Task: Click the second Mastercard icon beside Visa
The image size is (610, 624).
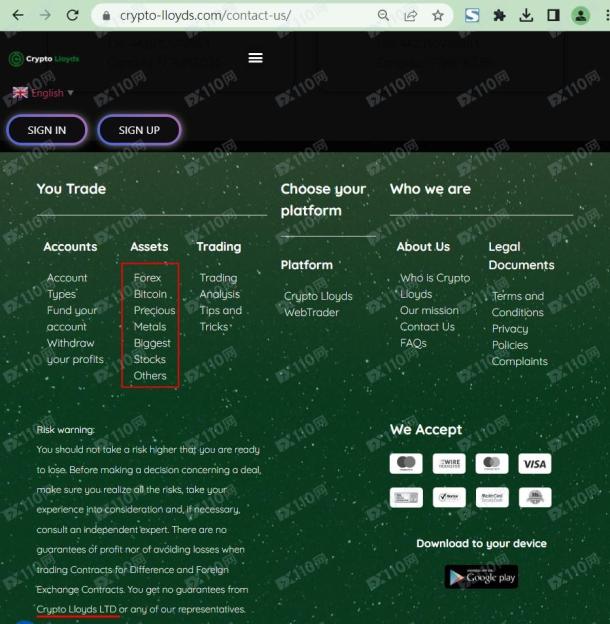Action: tap(492, 464)
